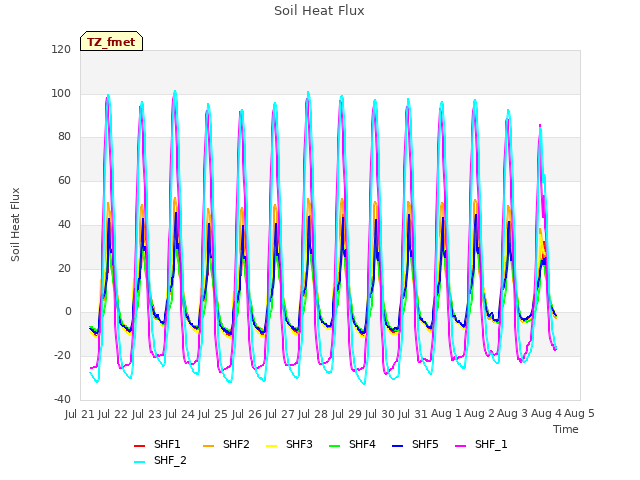
Task: Click the Jul 31 x-axis date label
Action: (413, 414)
